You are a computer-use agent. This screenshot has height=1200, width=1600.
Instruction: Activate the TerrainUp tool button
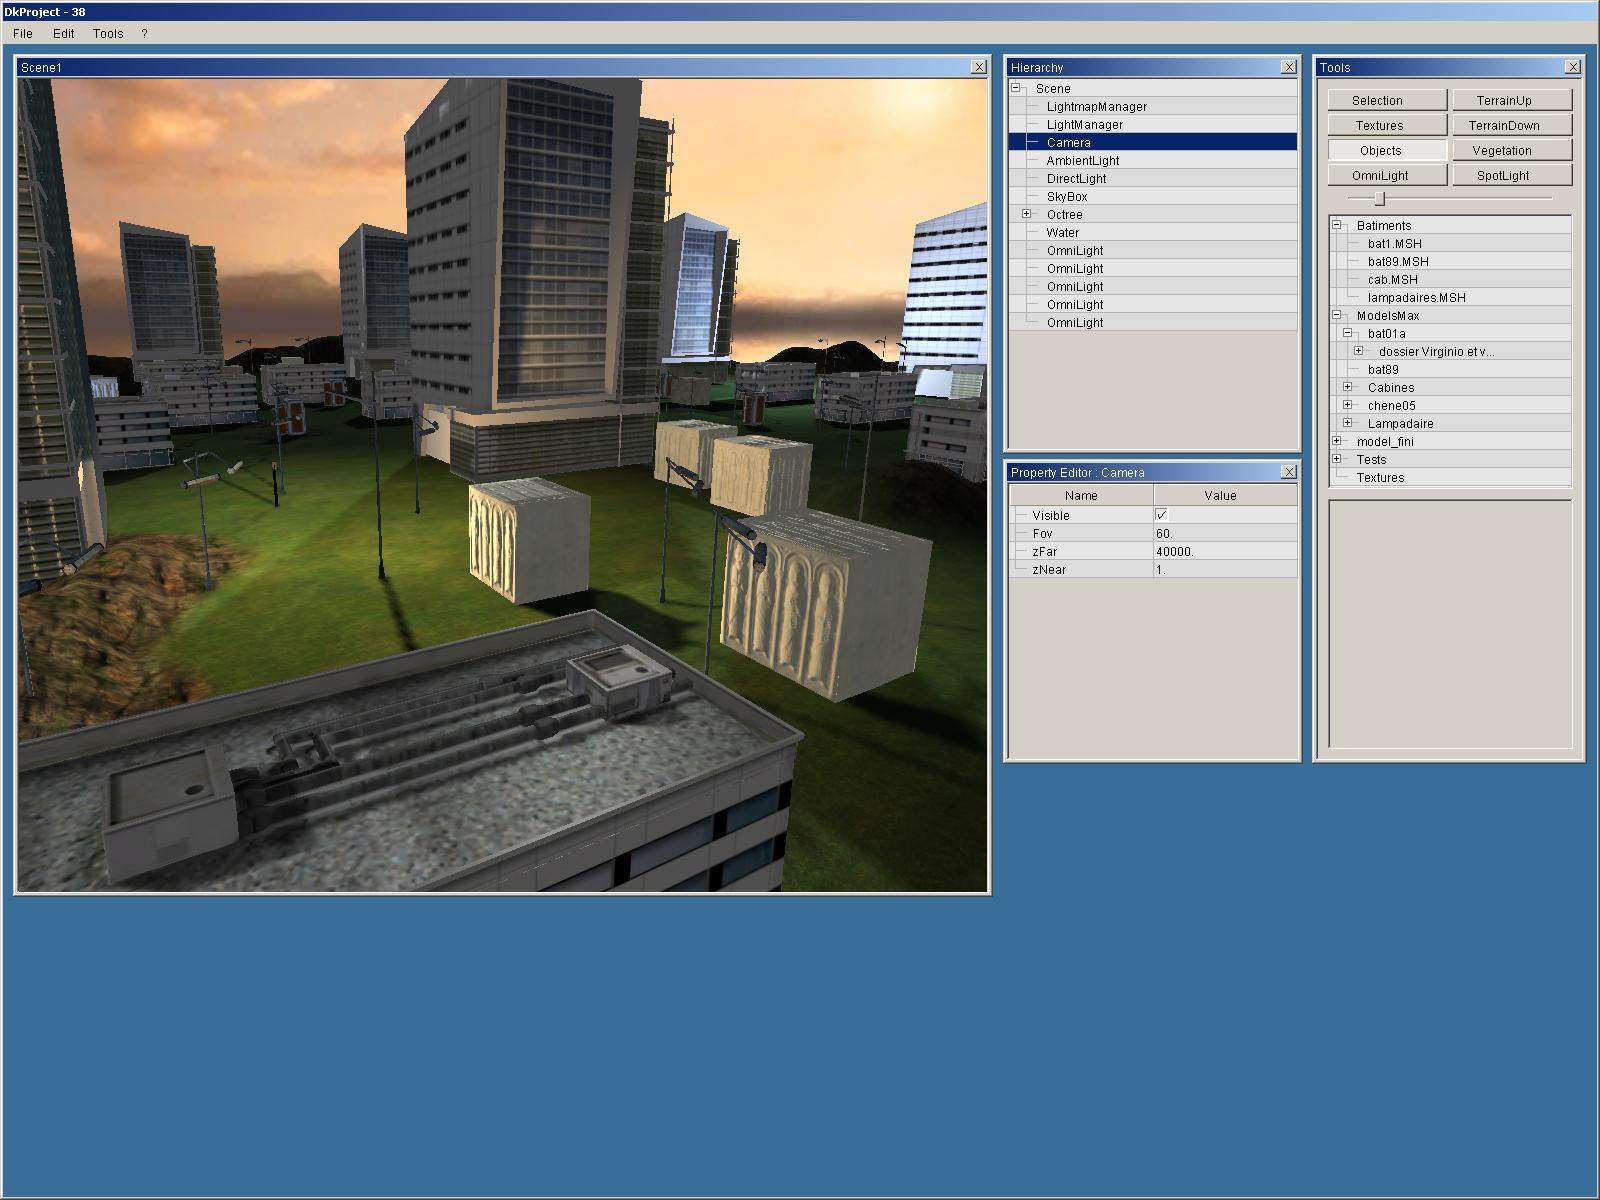(1511, 100)
